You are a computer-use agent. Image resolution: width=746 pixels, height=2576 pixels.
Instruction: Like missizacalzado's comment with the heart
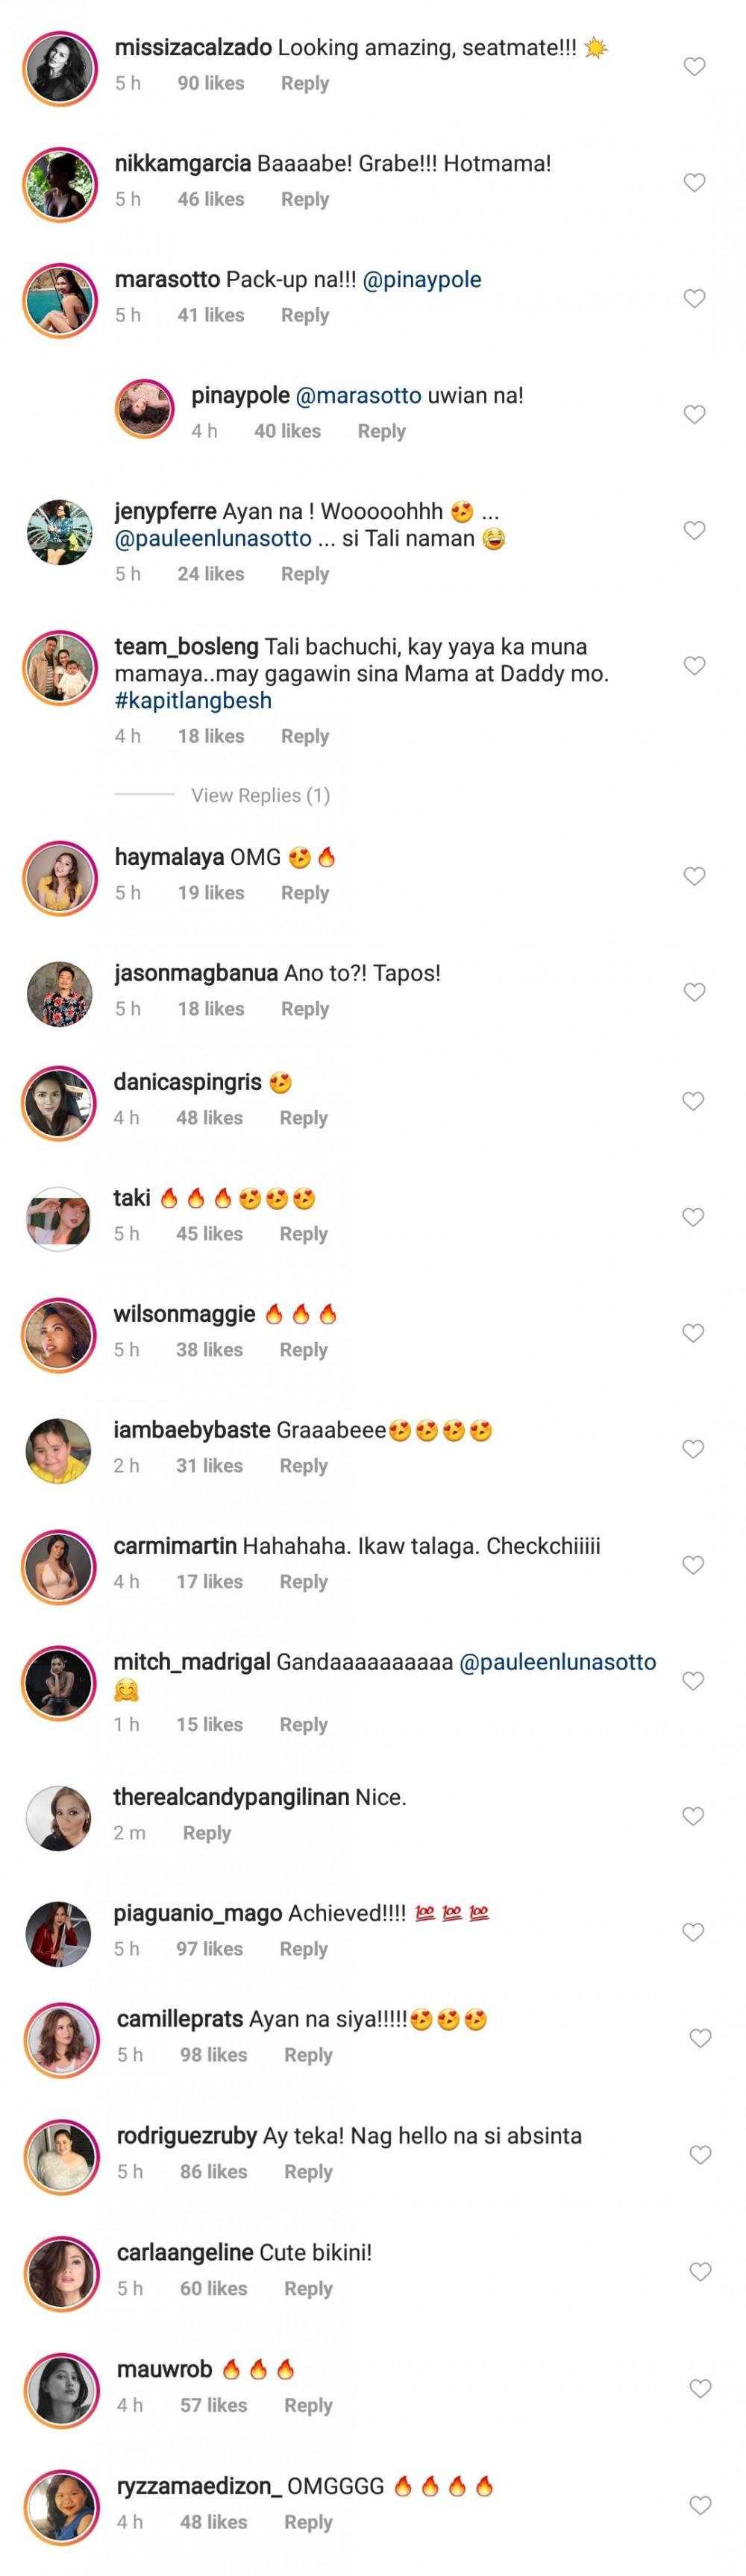tap(694, 67)
